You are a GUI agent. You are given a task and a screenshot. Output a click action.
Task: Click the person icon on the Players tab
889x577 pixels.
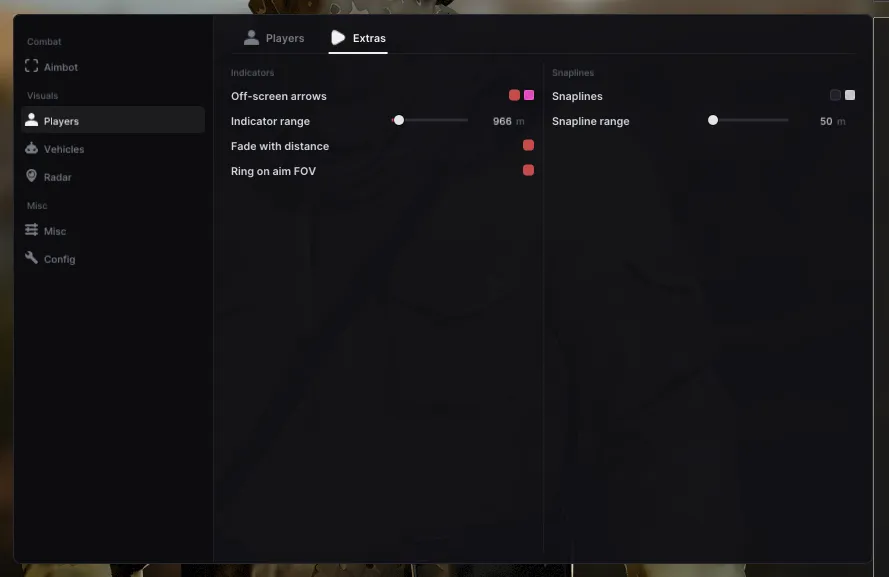click(x=251, y=37)
